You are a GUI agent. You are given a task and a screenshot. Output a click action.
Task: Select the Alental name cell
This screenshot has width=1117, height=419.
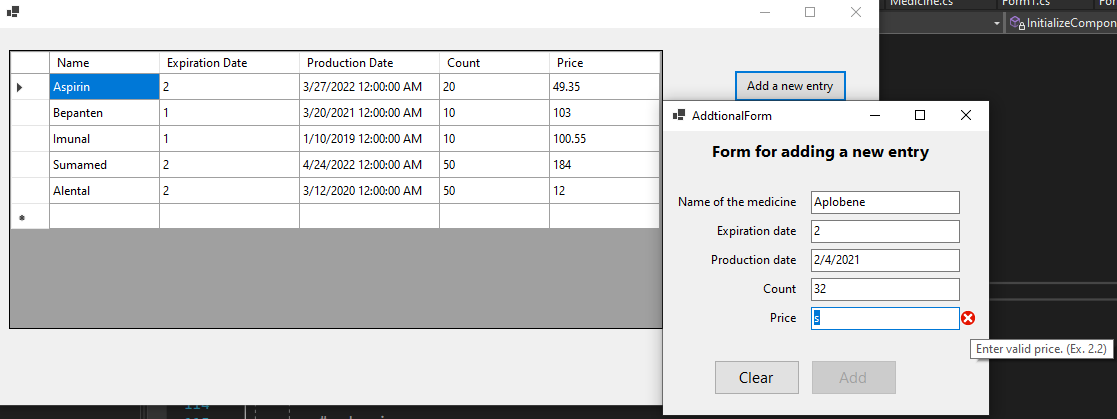point(105,191)
